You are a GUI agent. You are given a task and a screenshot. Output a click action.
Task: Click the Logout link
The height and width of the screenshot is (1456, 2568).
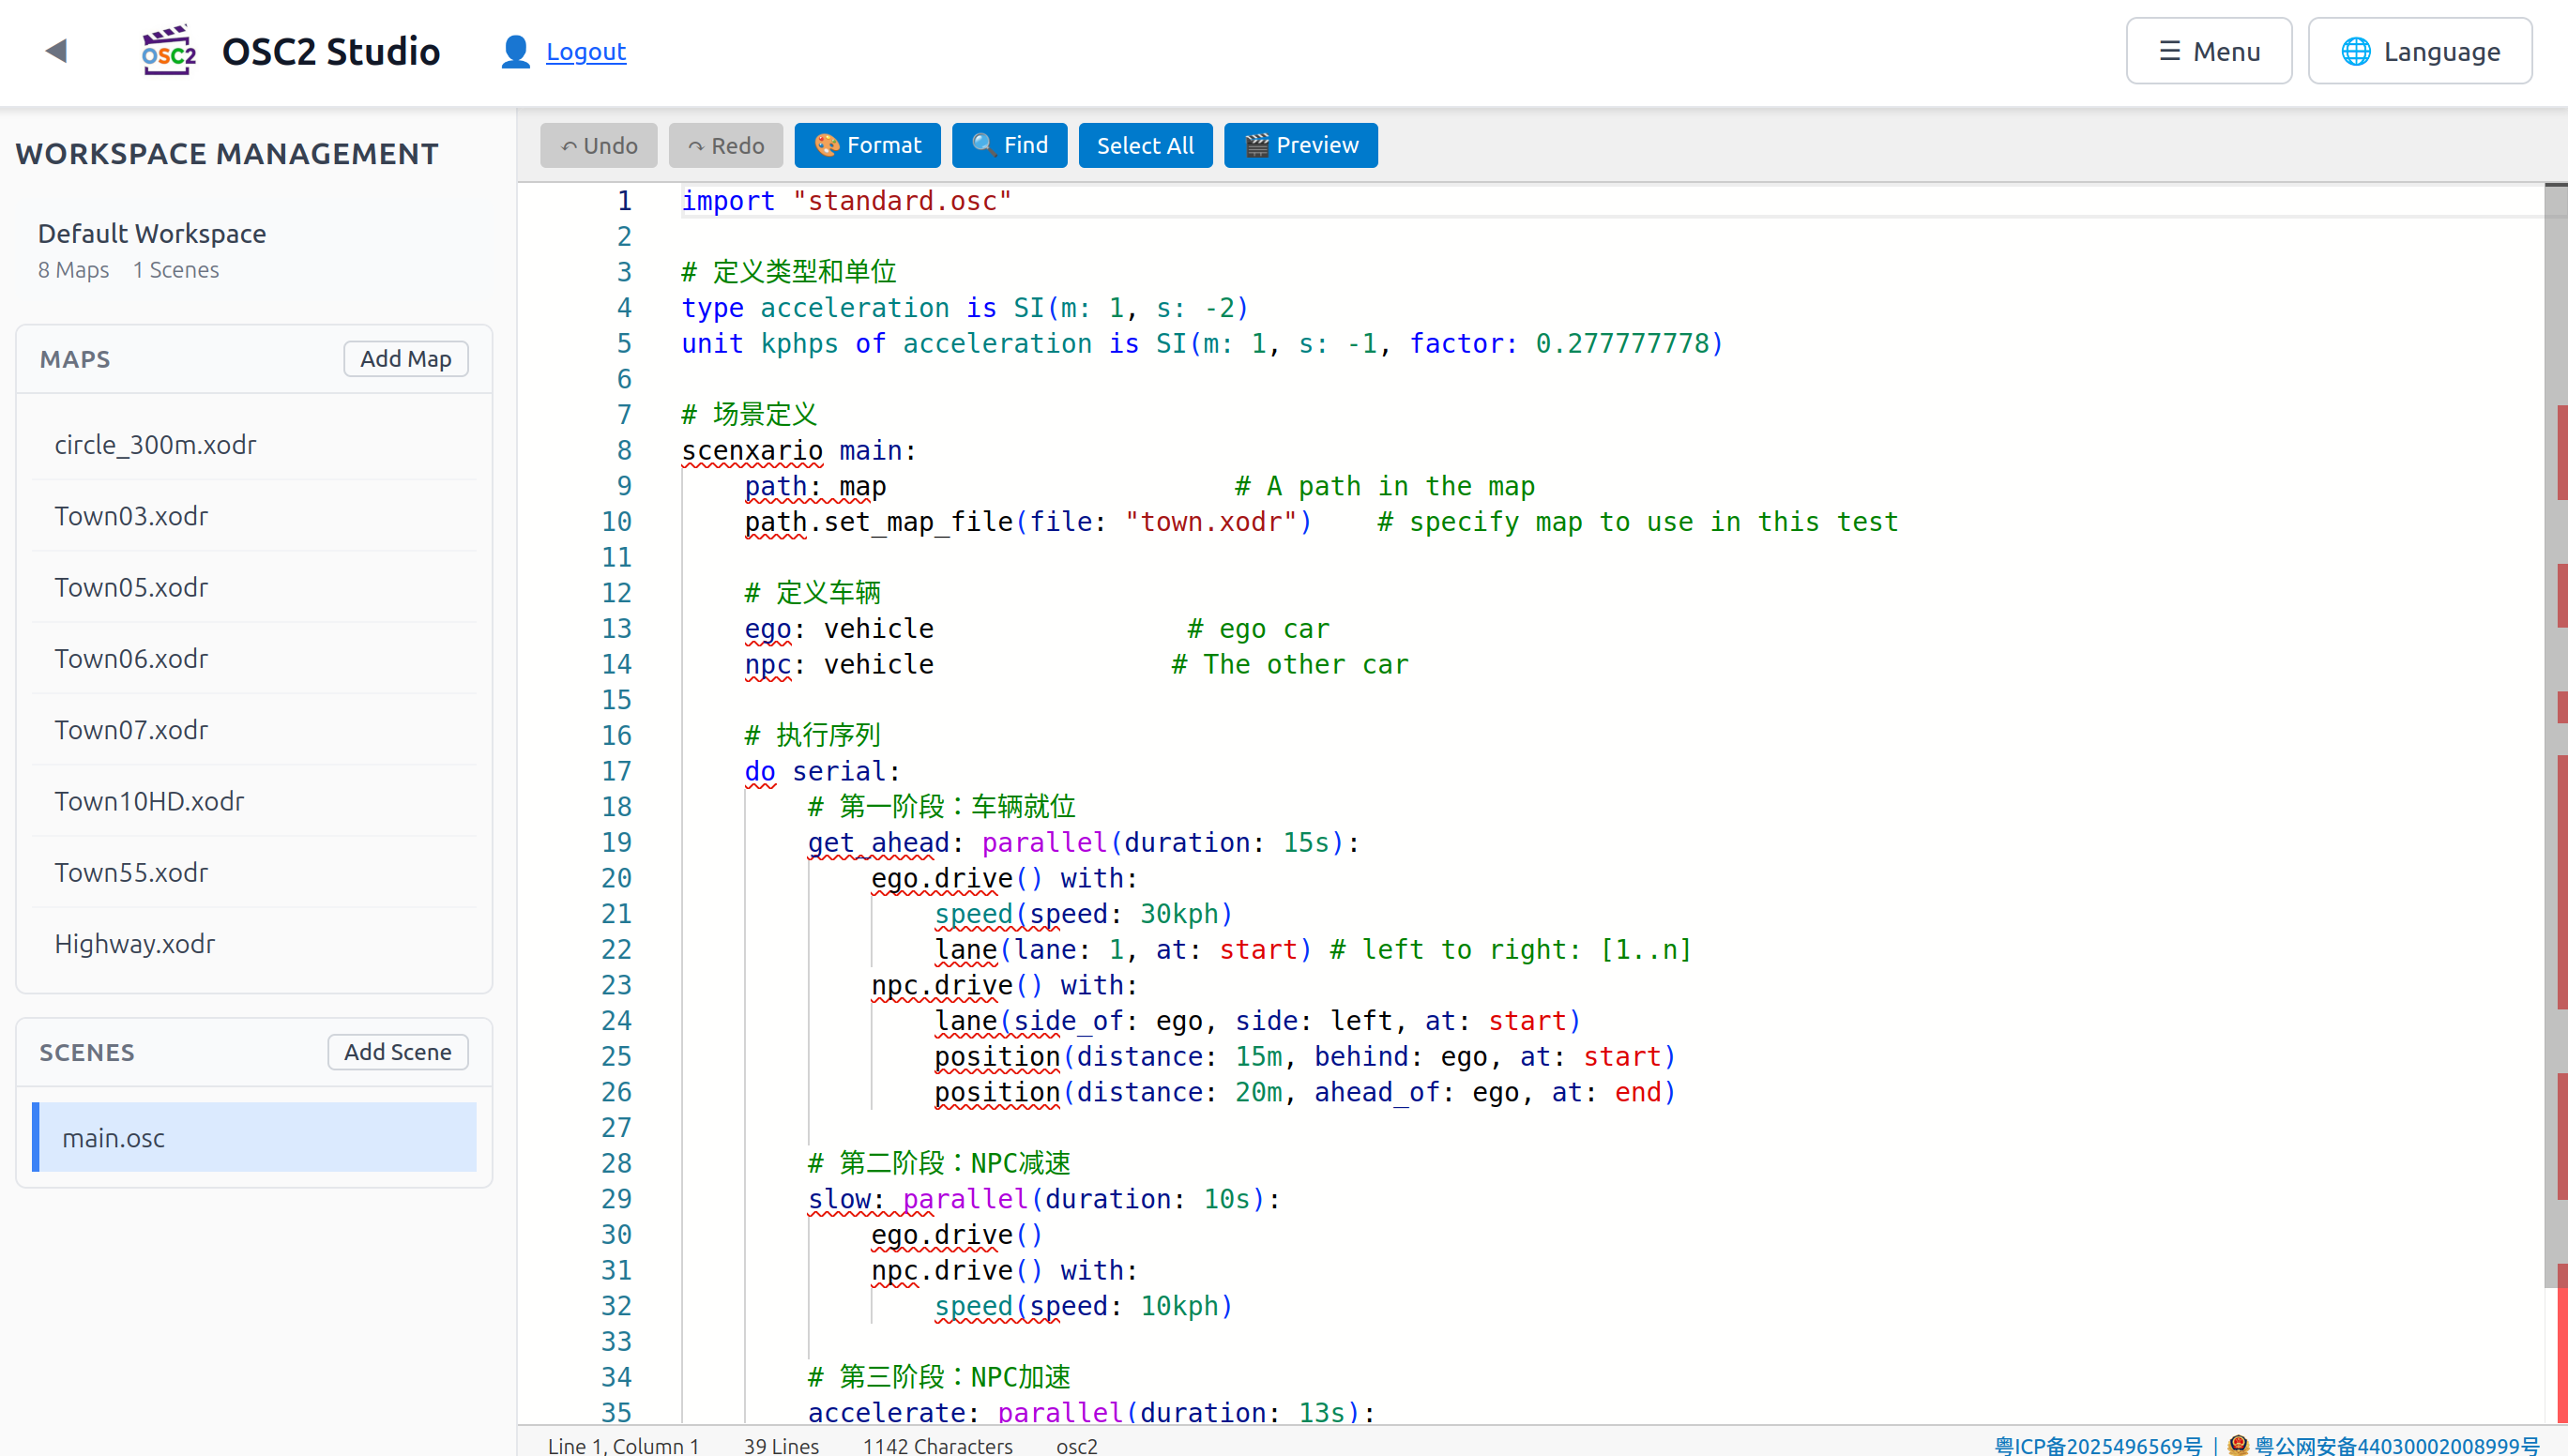pos(586,51)
